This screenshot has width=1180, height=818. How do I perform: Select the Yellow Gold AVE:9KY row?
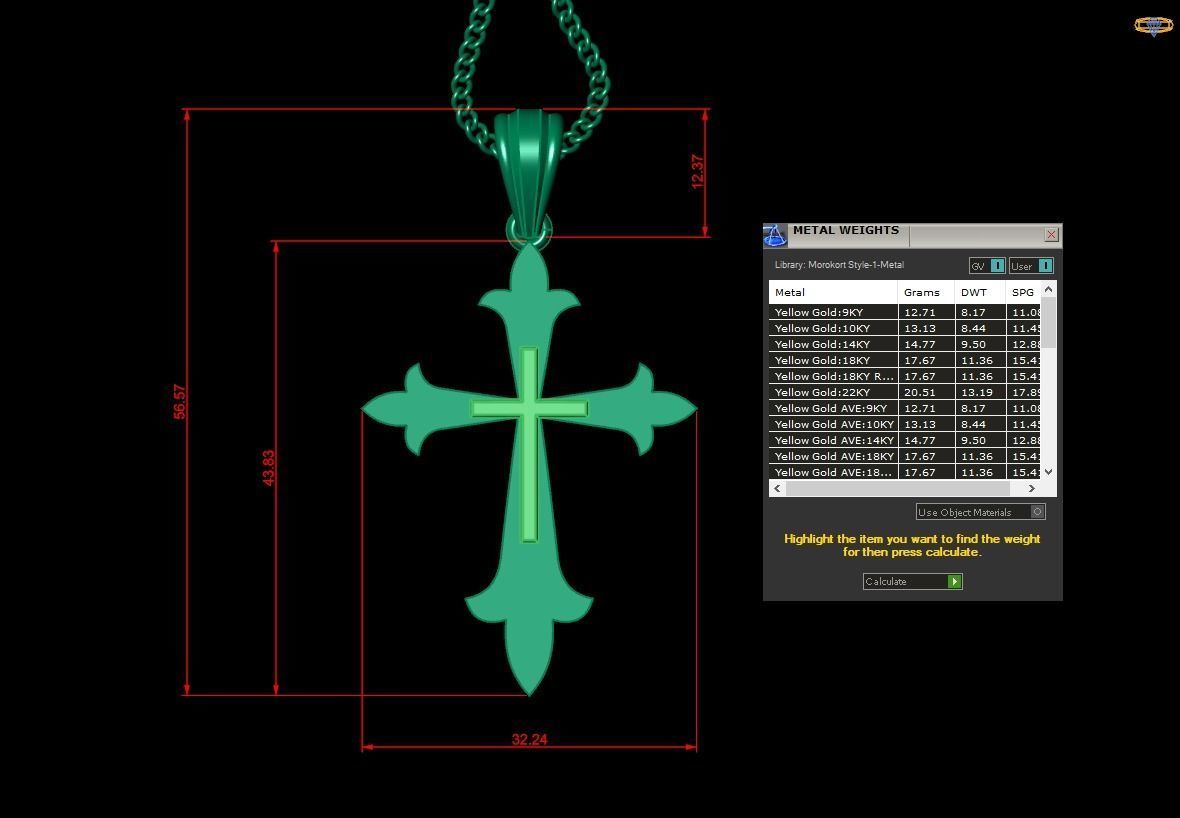[905, 408]
